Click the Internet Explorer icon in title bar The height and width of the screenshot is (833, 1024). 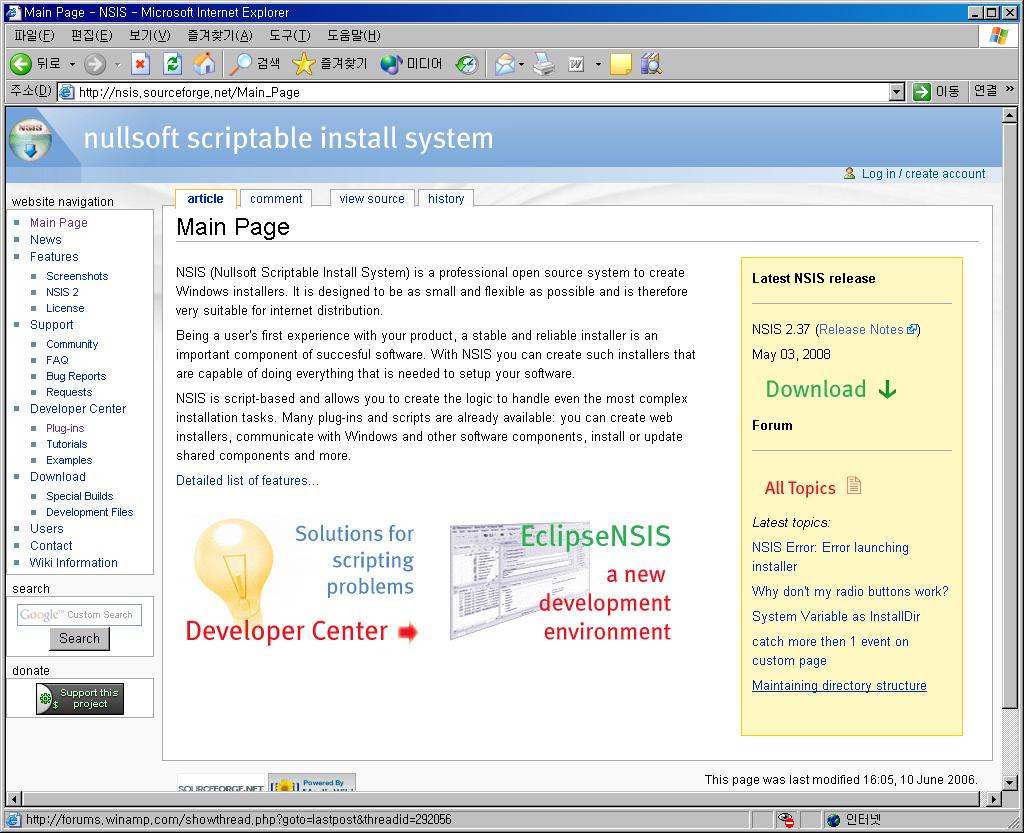tap(13, 12)
